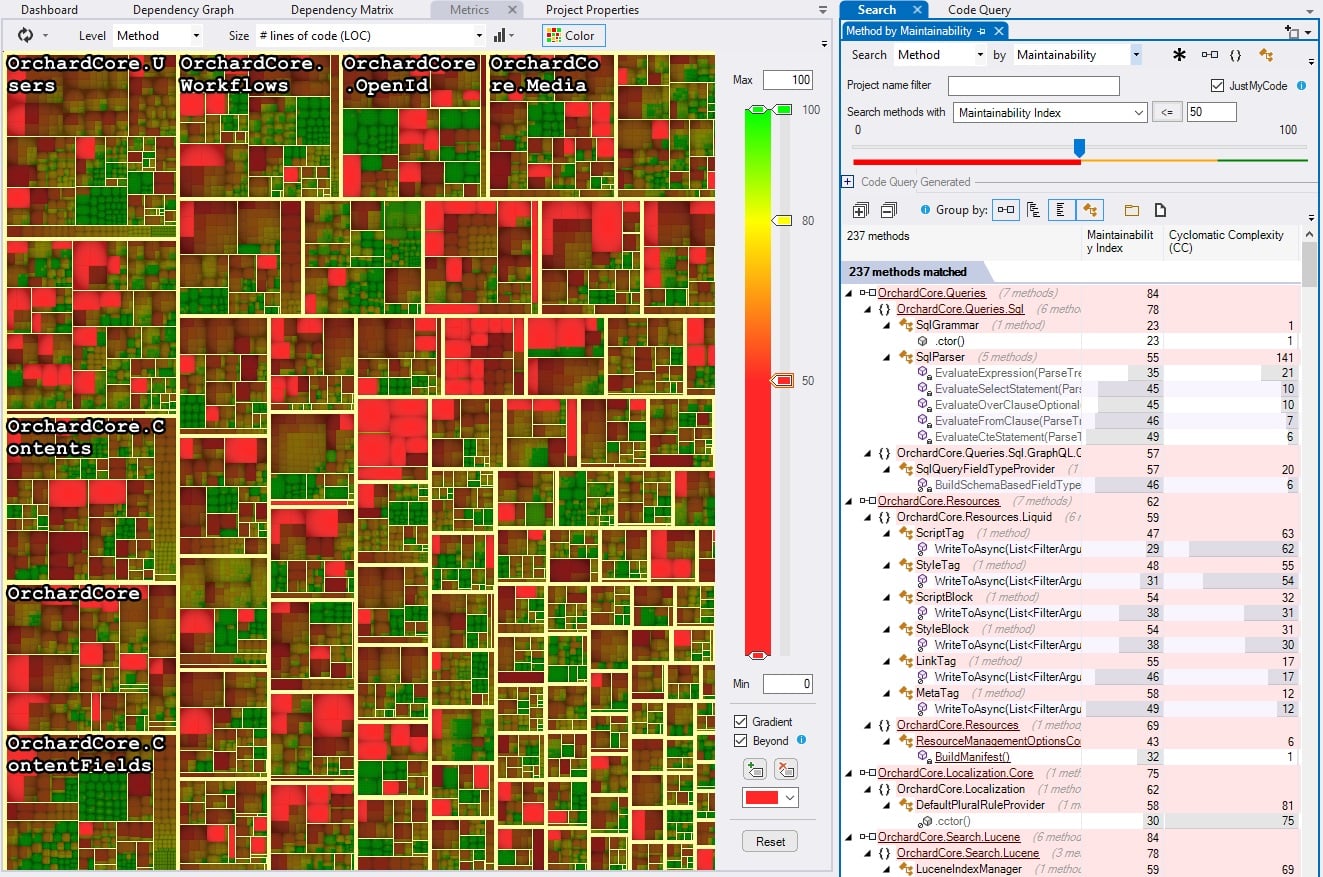The width and height of the screenshot is (1323, 877).
Task: Open the chart type icon dropdown
Action: [x=504, y=35]
